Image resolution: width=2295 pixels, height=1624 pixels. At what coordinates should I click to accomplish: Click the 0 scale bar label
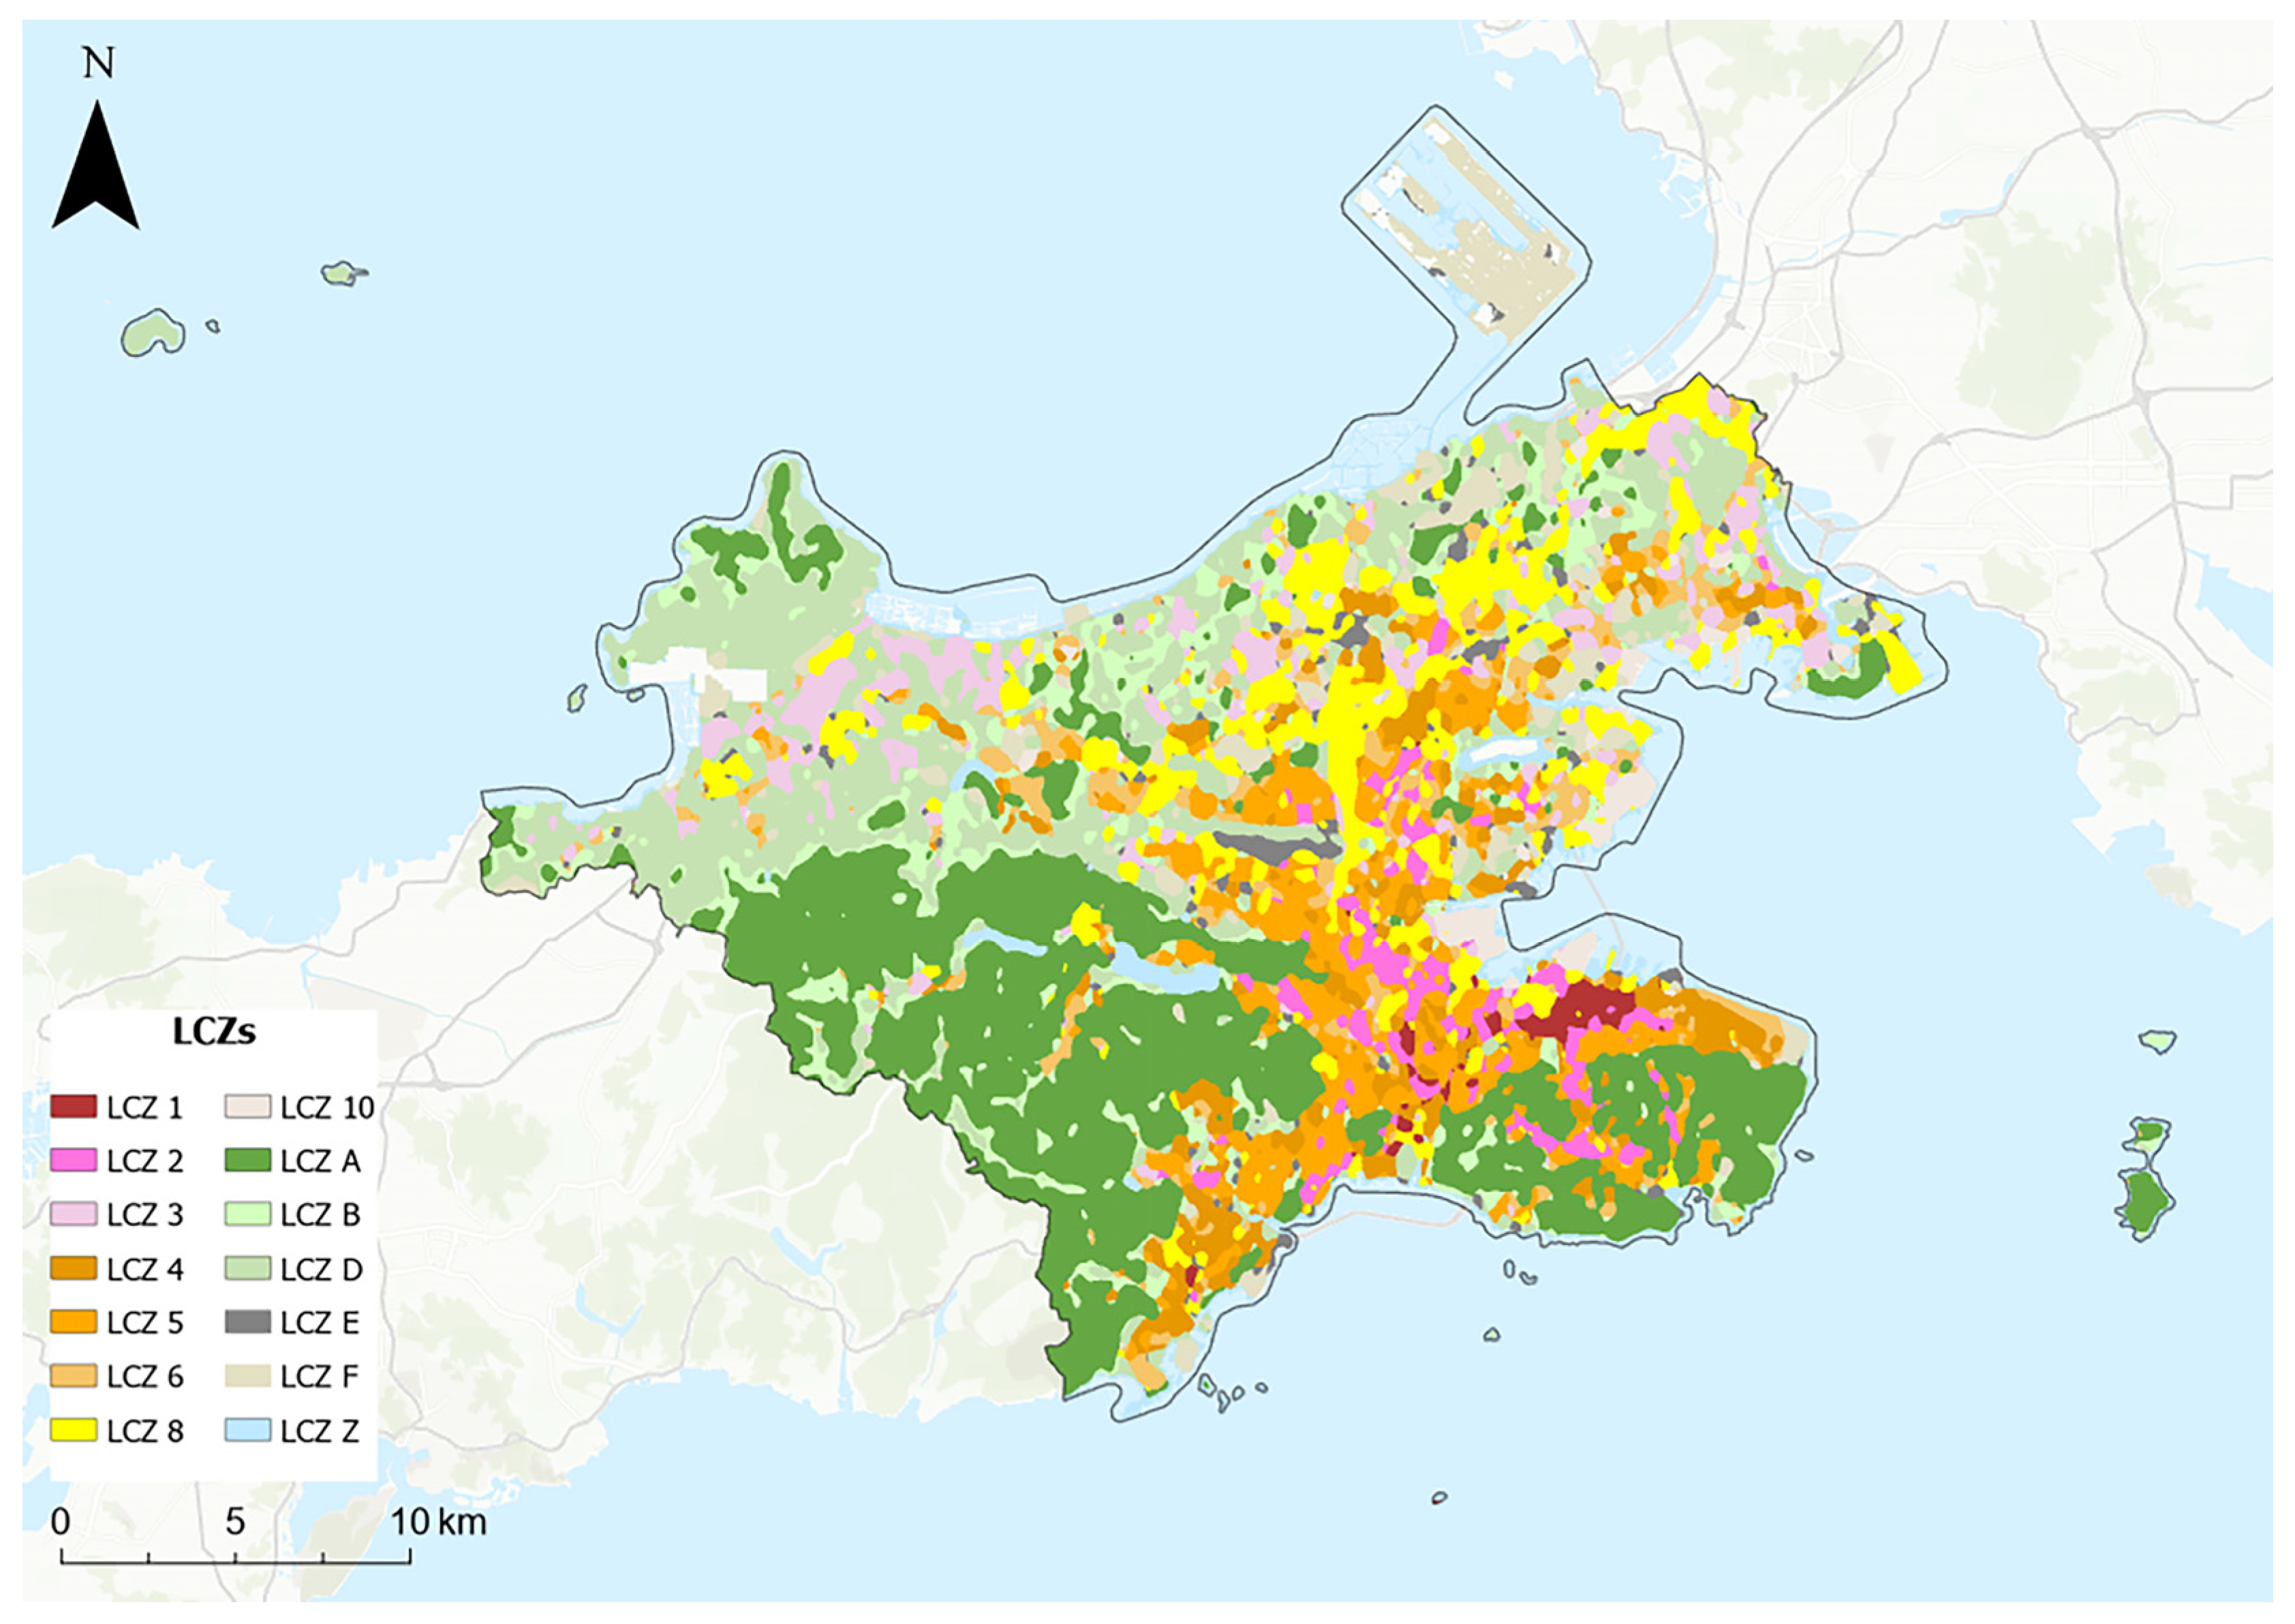coord(61,1522)
